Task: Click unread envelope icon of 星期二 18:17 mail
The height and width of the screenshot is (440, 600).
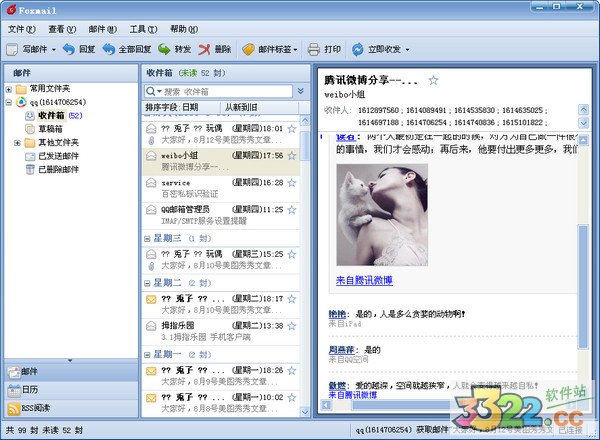Action: 151,299
